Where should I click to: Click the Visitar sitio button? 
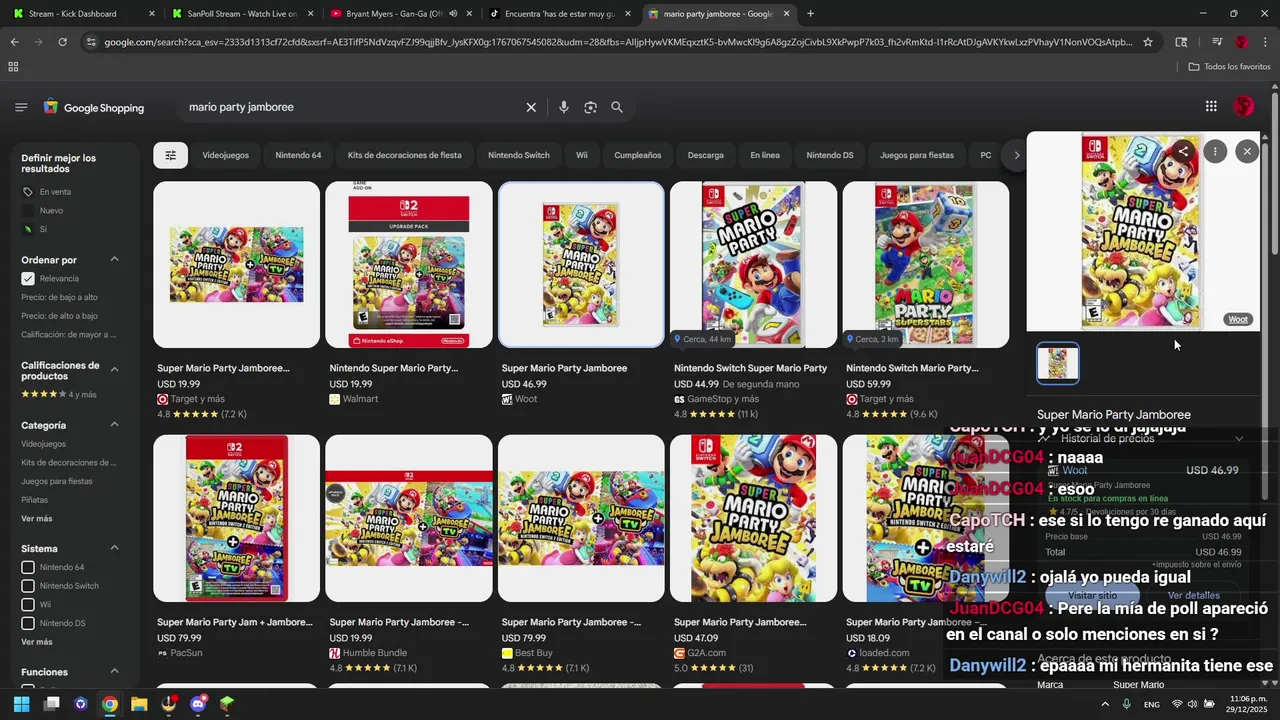tap(1092, 595)
